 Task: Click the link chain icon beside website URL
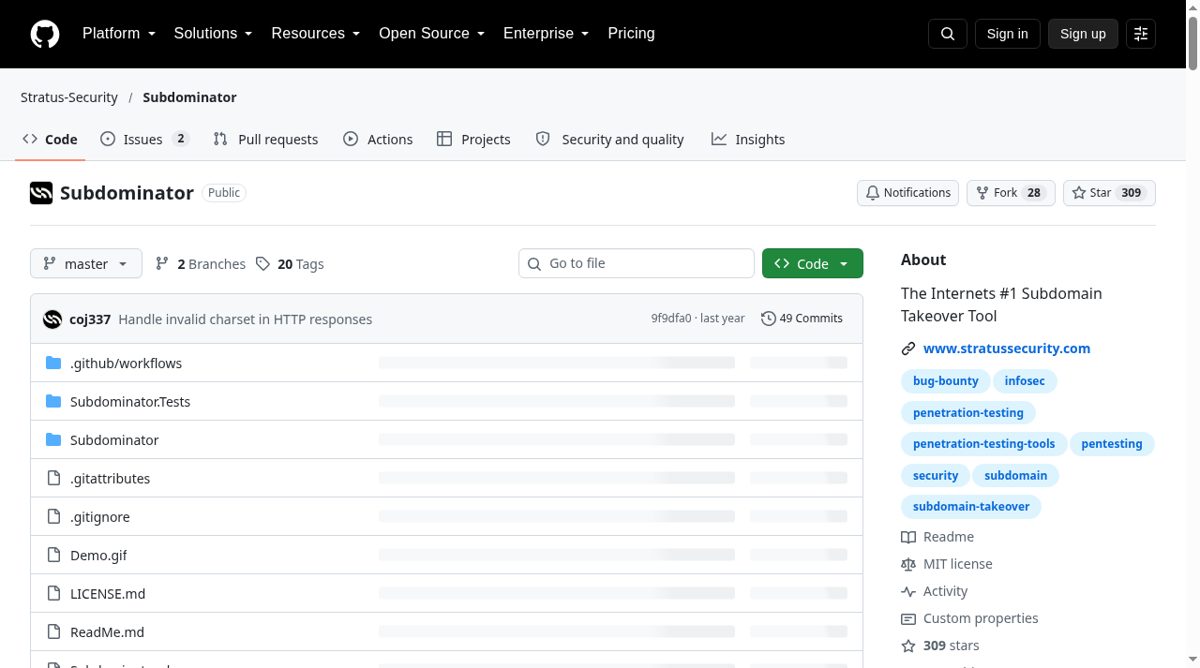point(908,349)
